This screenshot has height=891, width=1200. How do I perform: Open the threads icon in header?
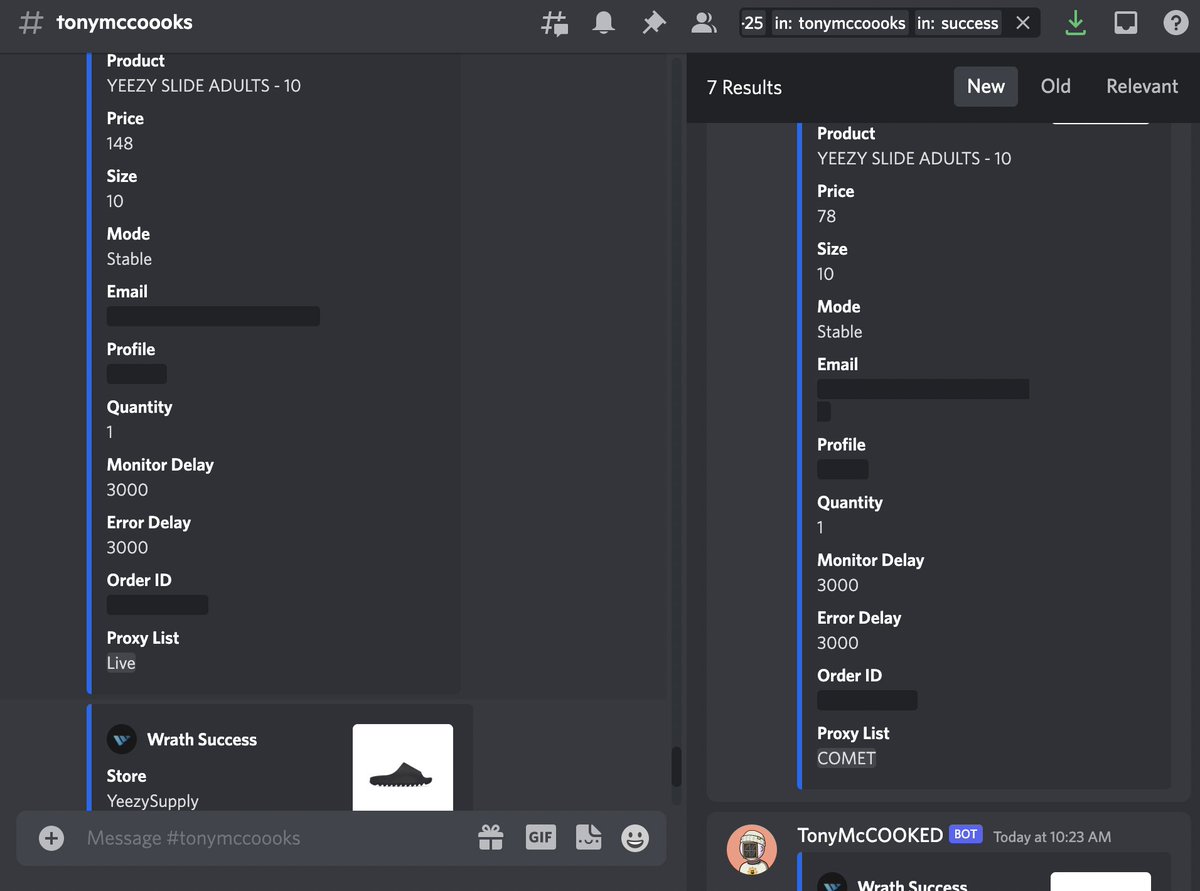[554, 23]
